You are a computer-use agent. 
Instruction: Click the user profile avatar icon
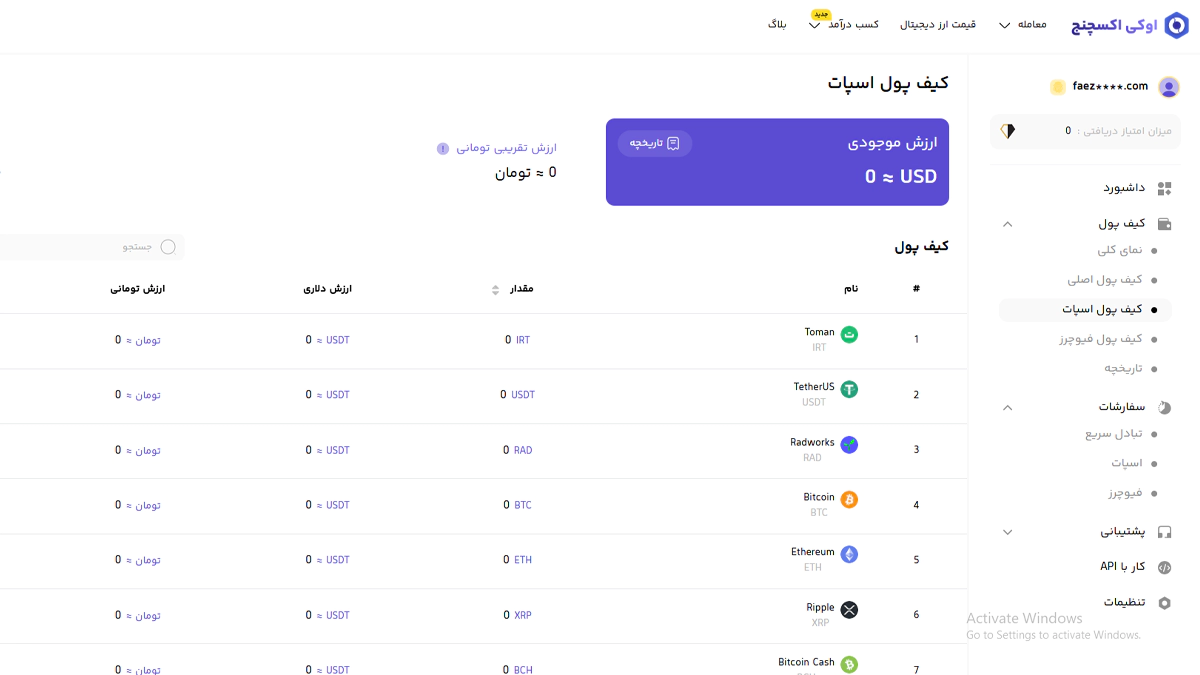1168,87
